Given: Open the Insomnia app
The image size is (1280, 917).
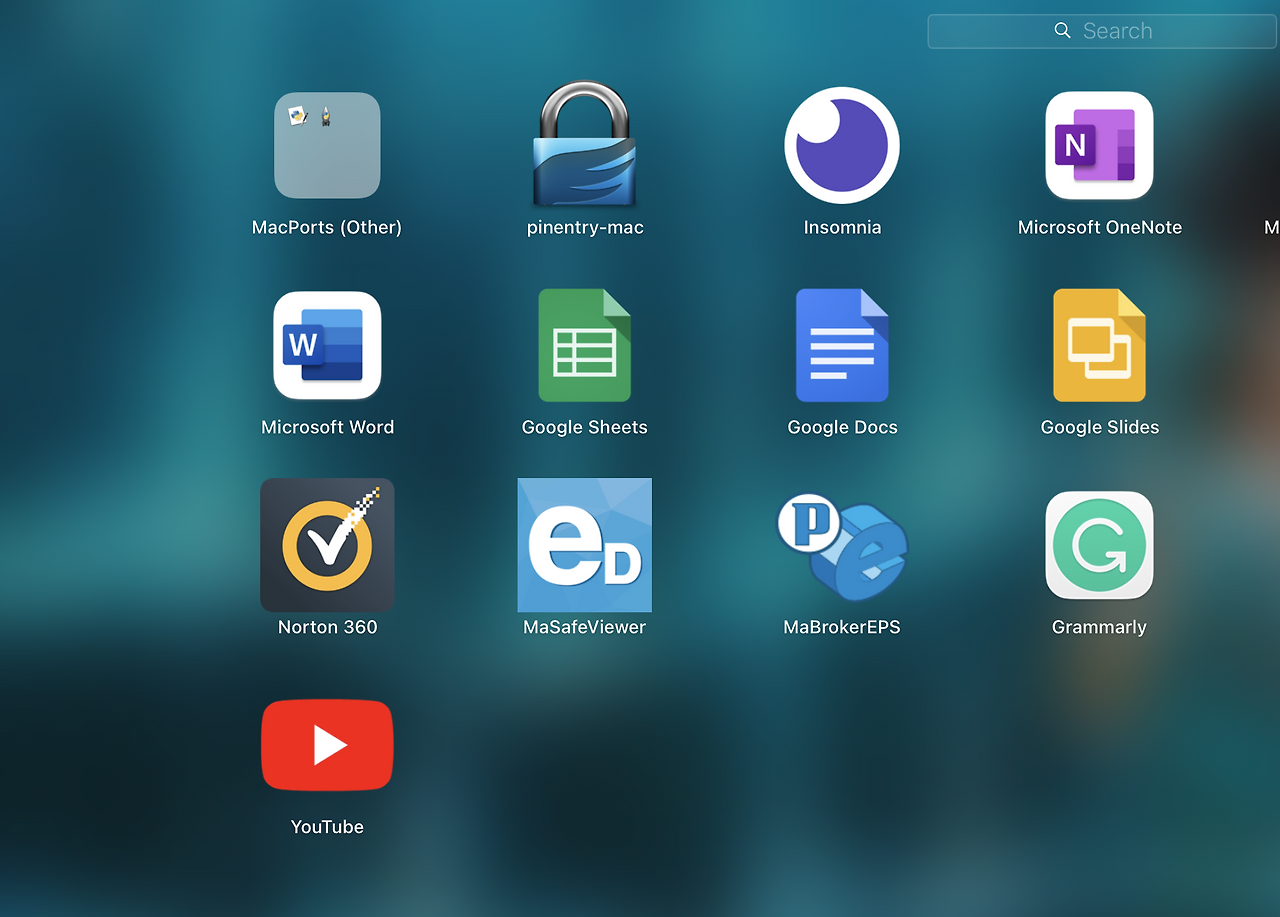Looking at the screenshot, I should (842, 145).
